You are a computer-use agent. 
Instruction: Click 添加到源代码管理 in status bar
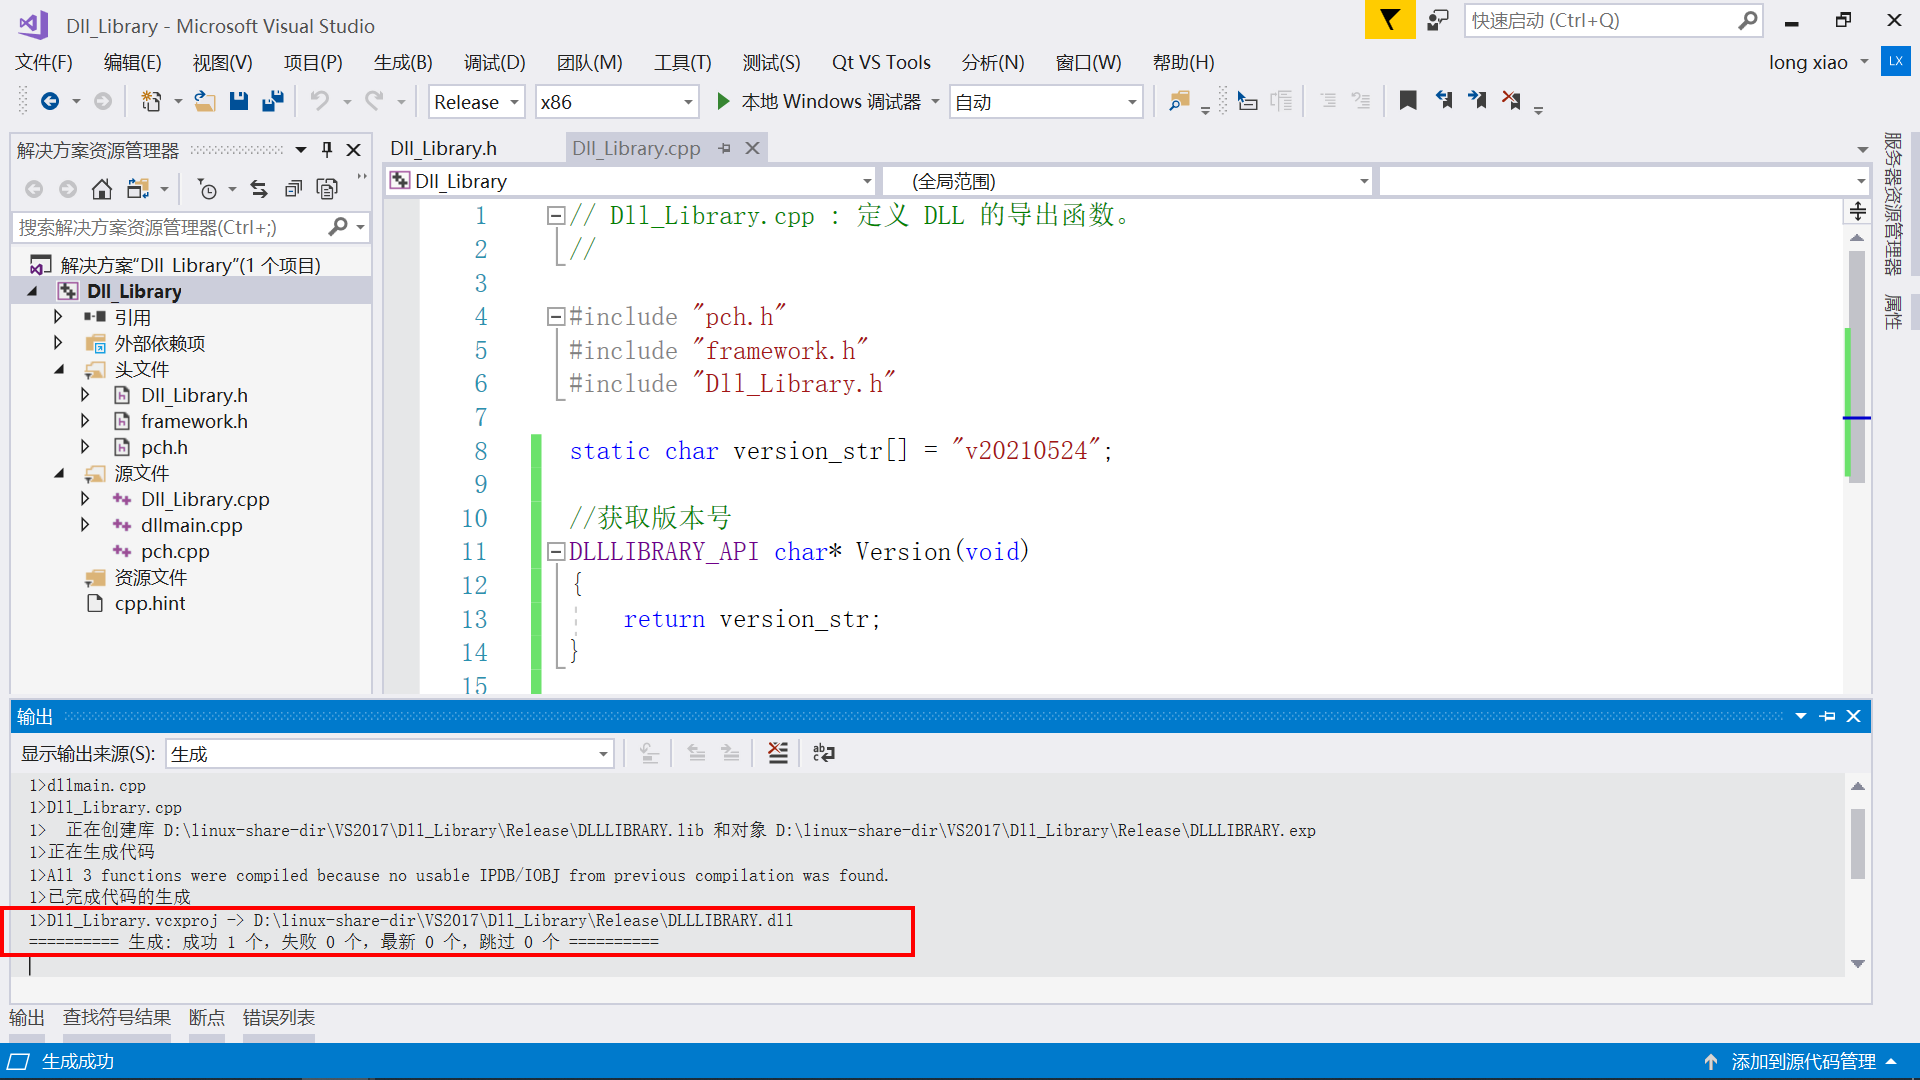[x=1802, y=1061]
